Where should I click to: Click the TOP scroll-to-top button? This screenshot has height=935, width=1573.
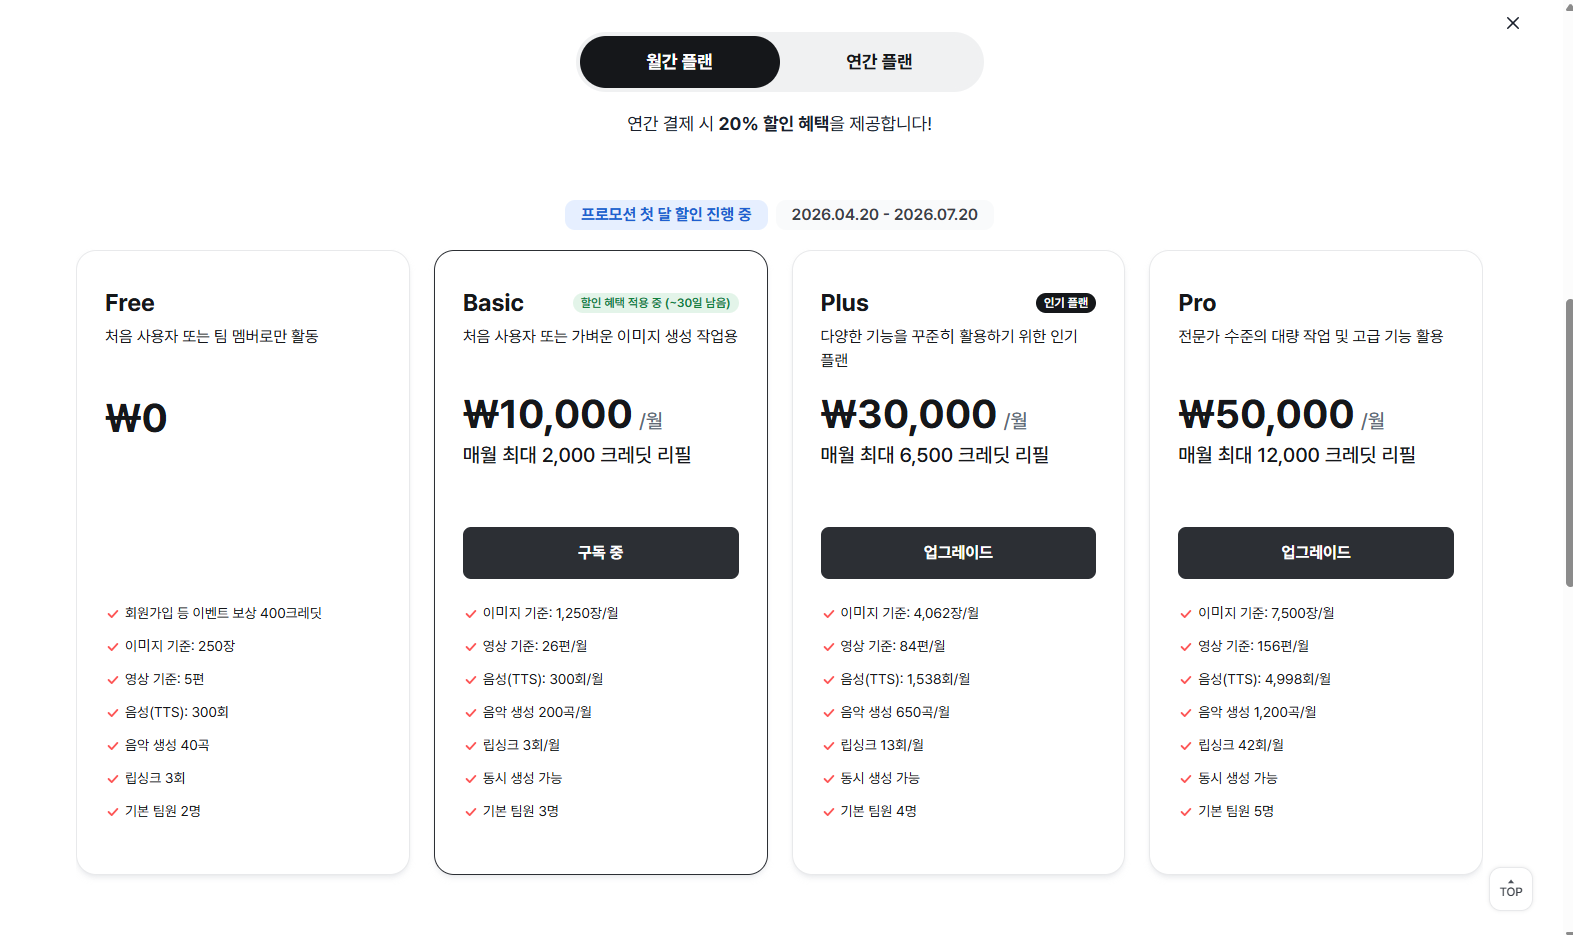click(1511, 889)
